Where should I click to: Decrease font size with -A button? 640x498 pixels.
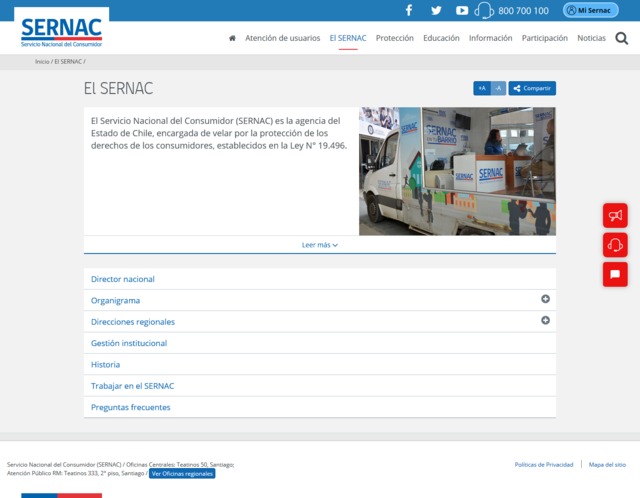pyautogui.click(x=498, y=88)
